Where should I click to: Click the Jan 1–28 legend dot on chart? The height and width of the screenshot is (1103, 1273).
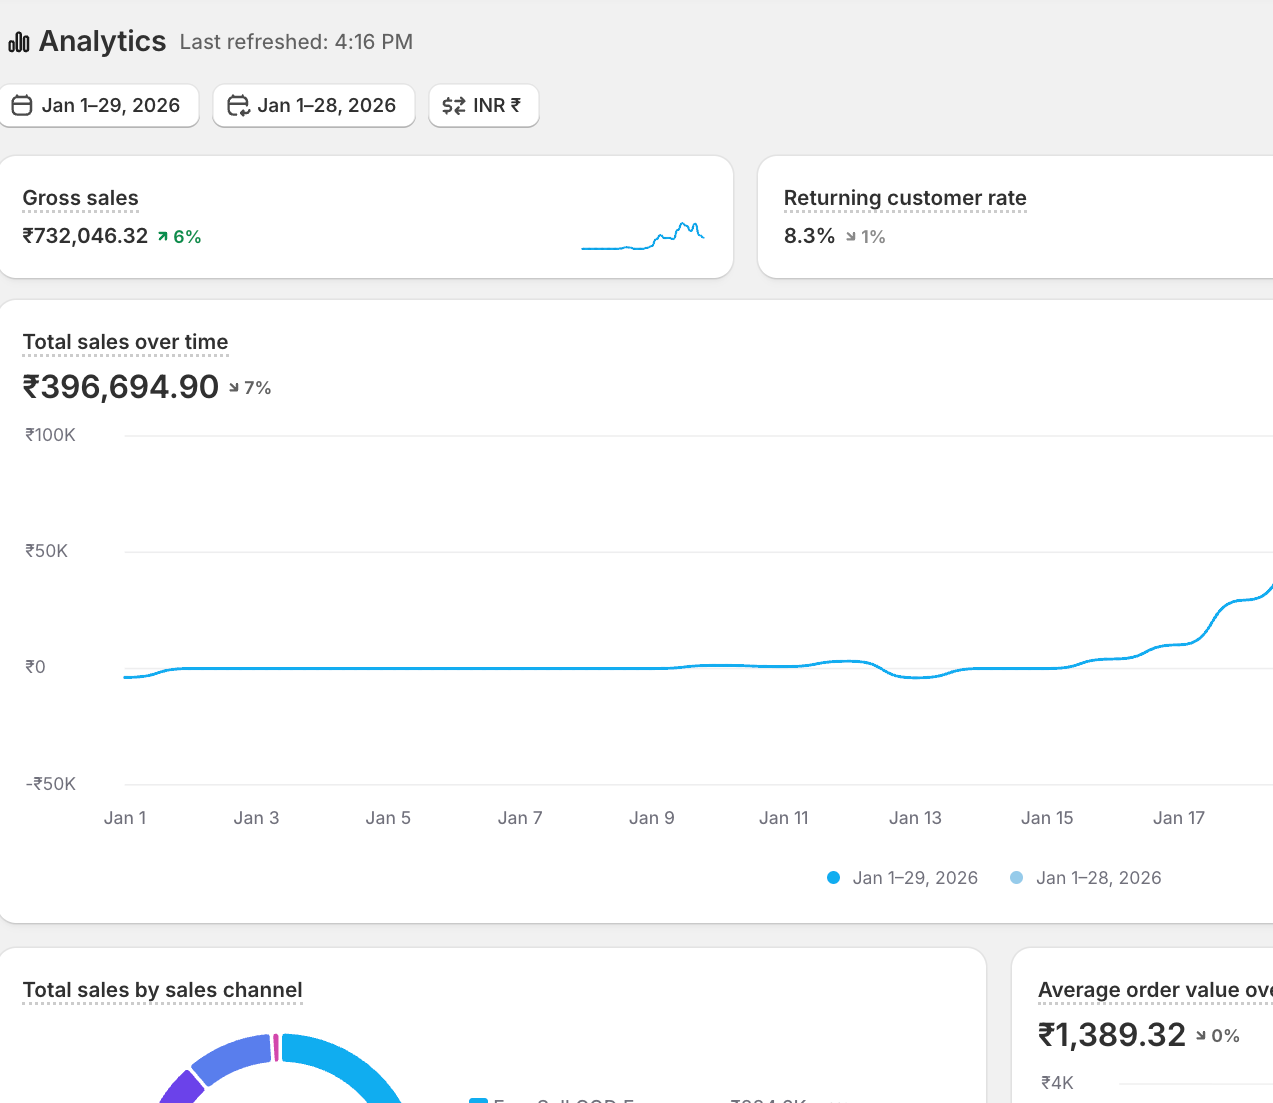pos(1017,877)
